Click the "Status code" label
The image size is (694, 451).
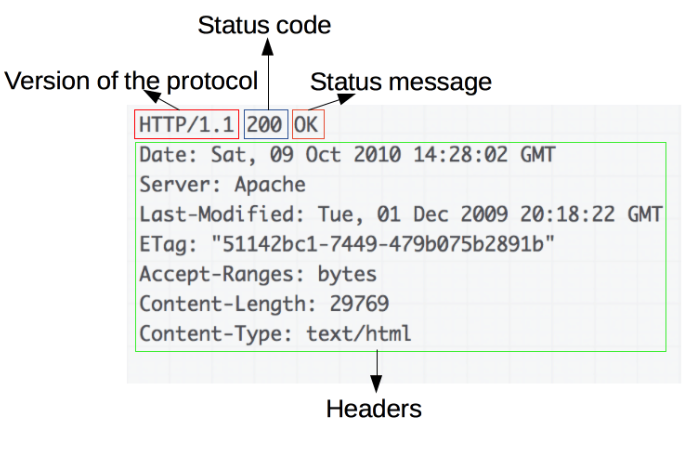point(265,24)
